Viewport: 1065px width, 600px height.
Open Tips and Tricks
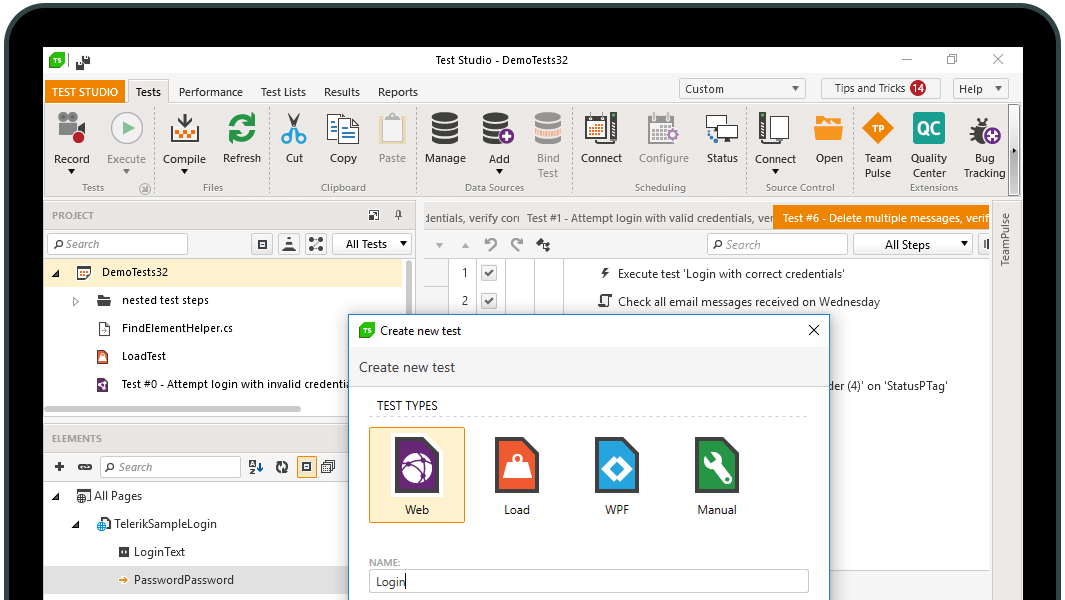point(880,88)
